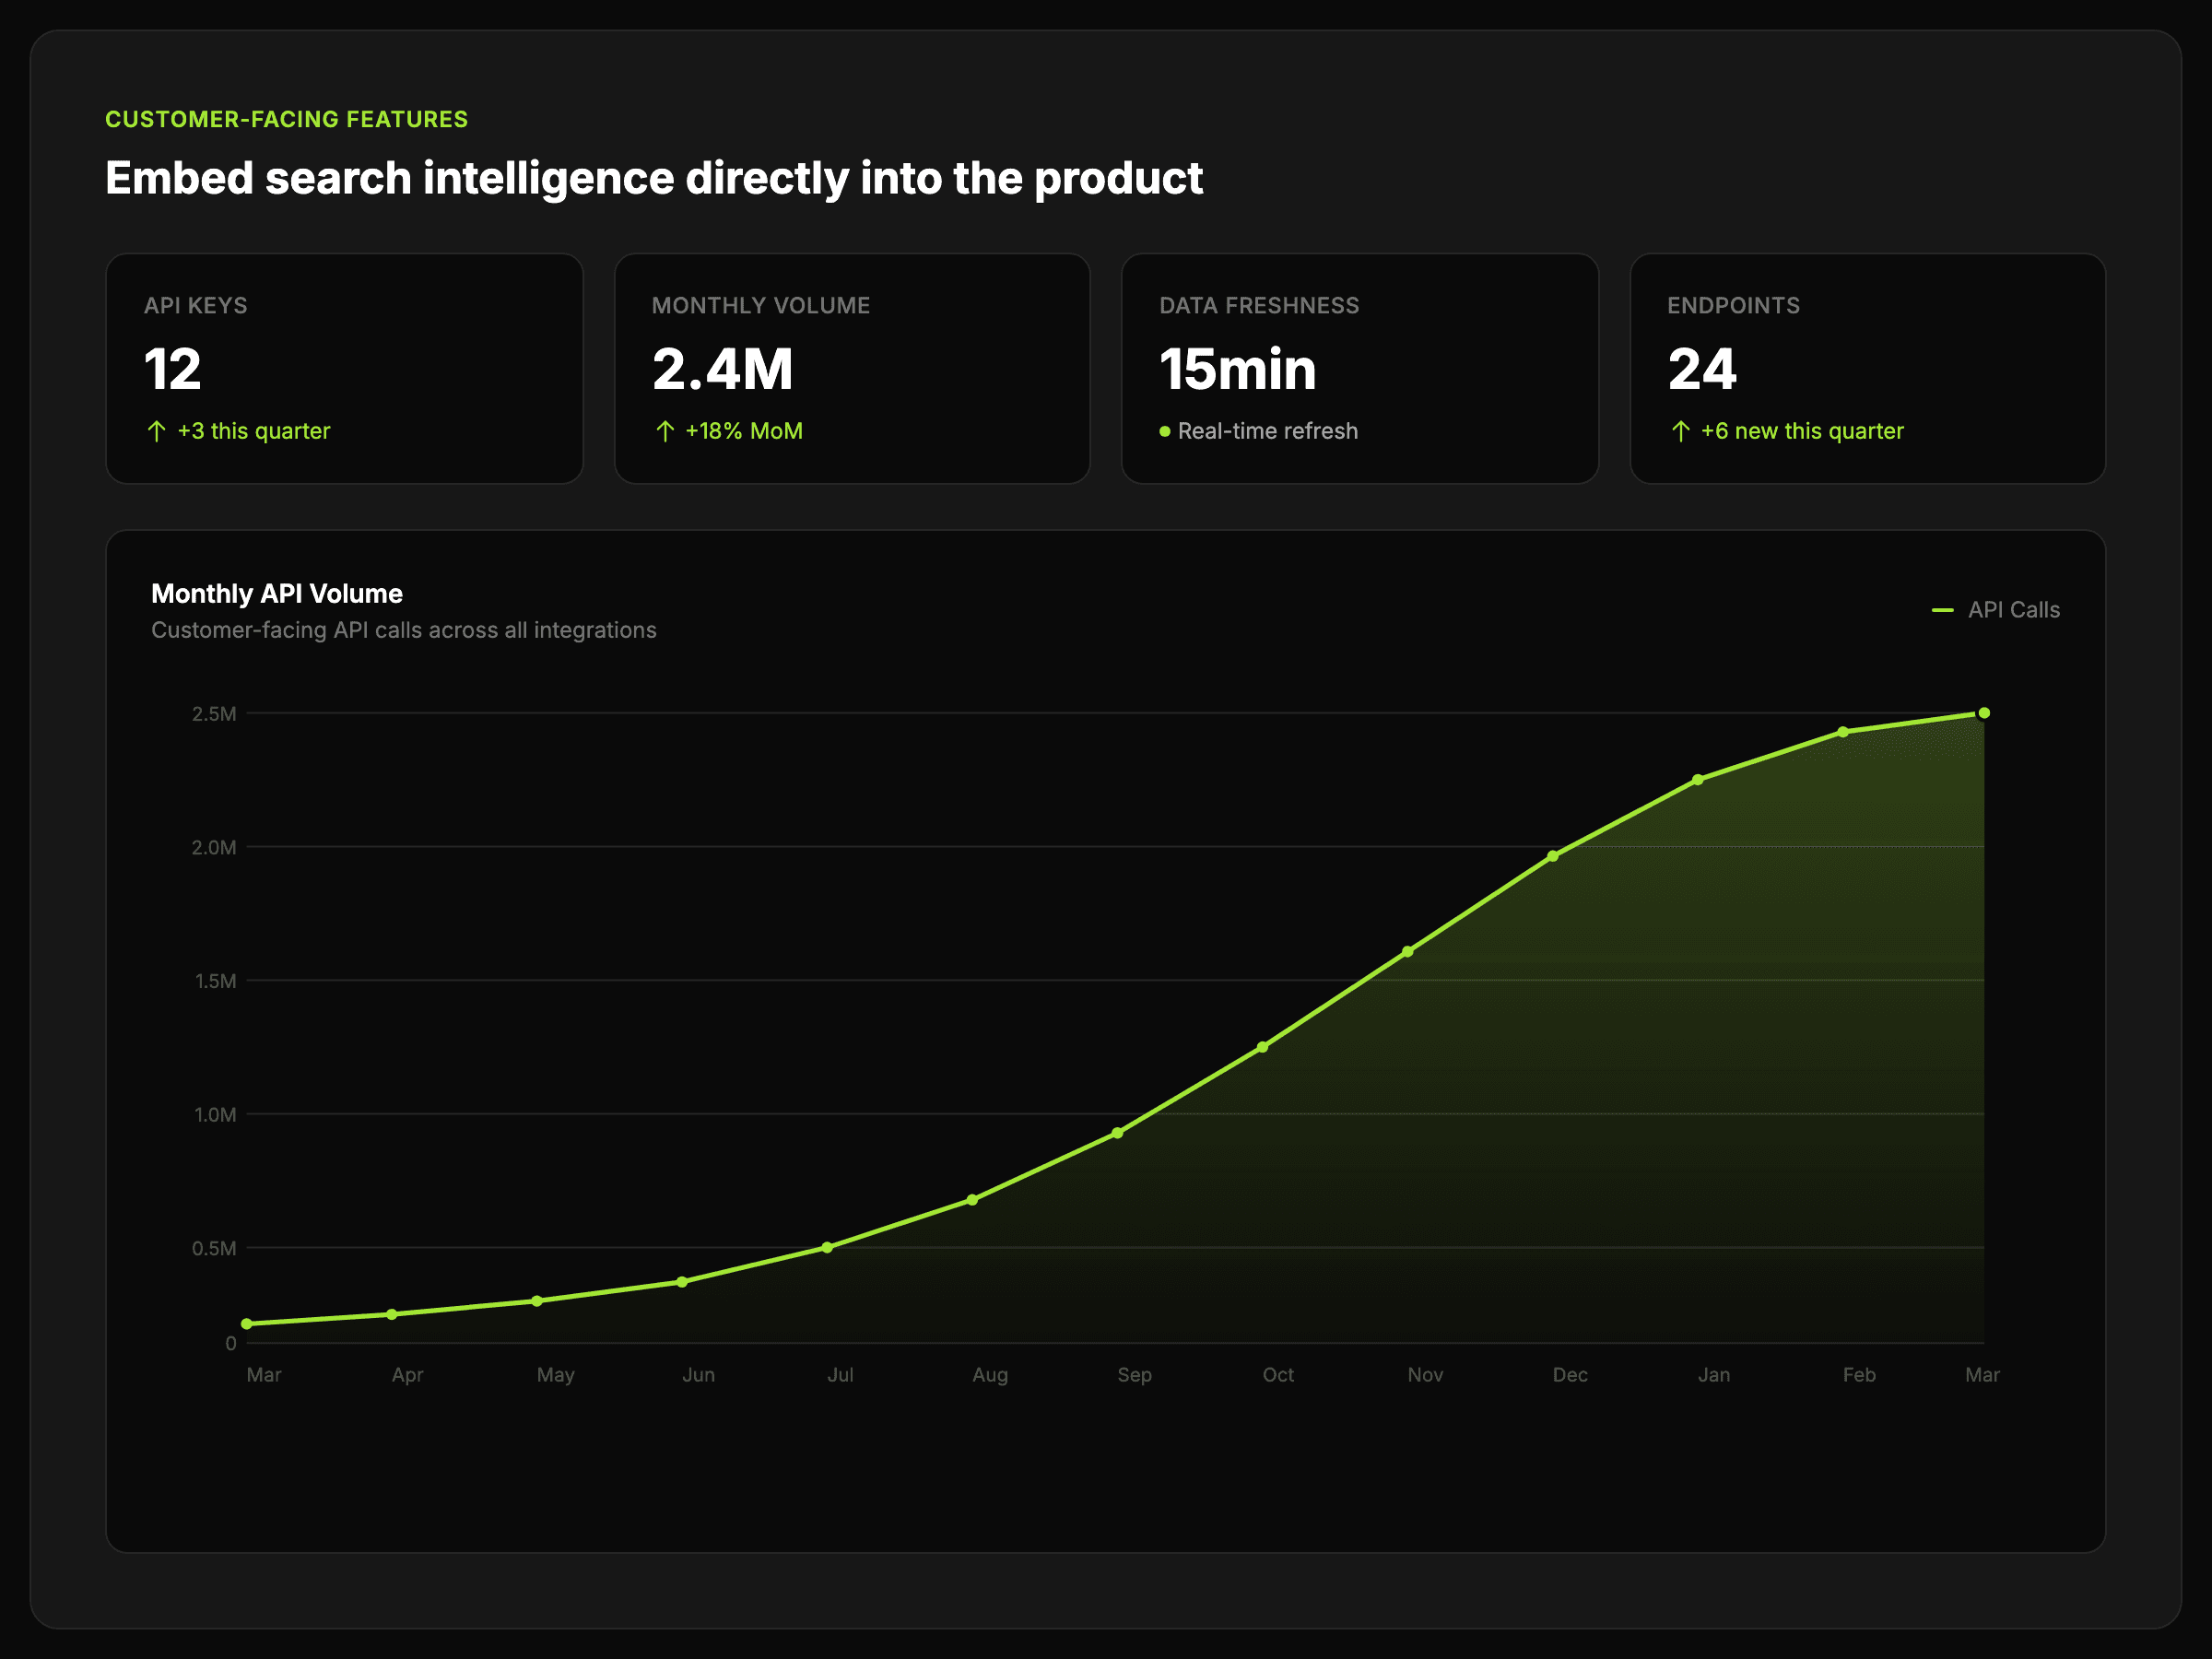The width and height of the screenshot is (2212, 1659).
Task: Open the Monthly Volume 2.4M card
Action: point(852,368)
